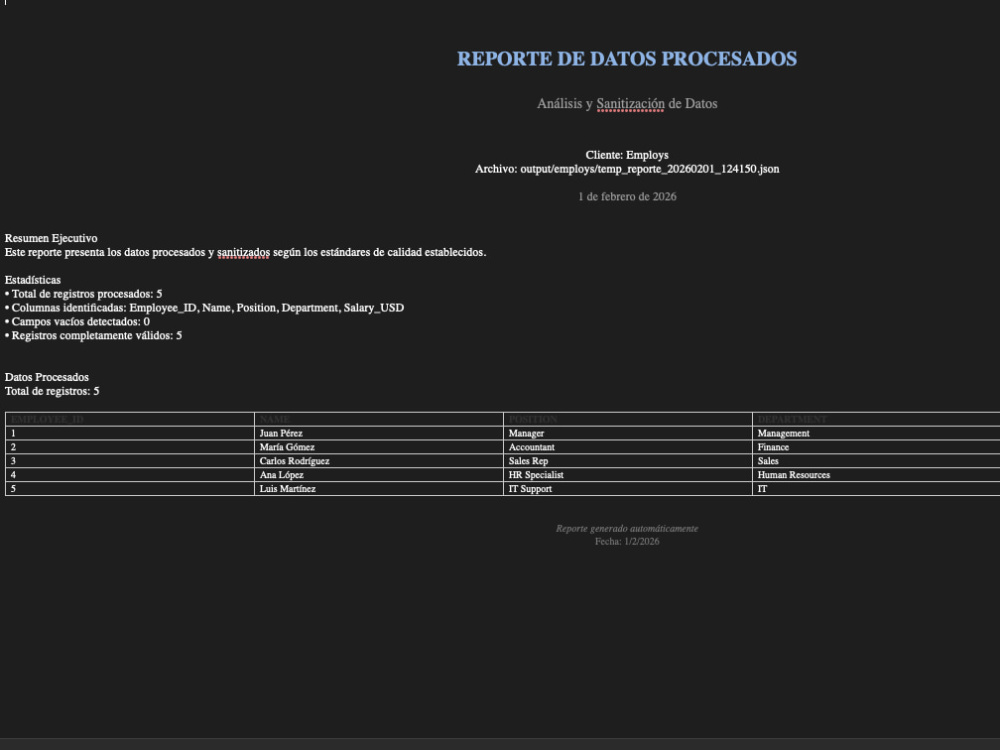Click the position cell Sales Rep
This screenshot has height=750, width=1000.
point(628,461)
